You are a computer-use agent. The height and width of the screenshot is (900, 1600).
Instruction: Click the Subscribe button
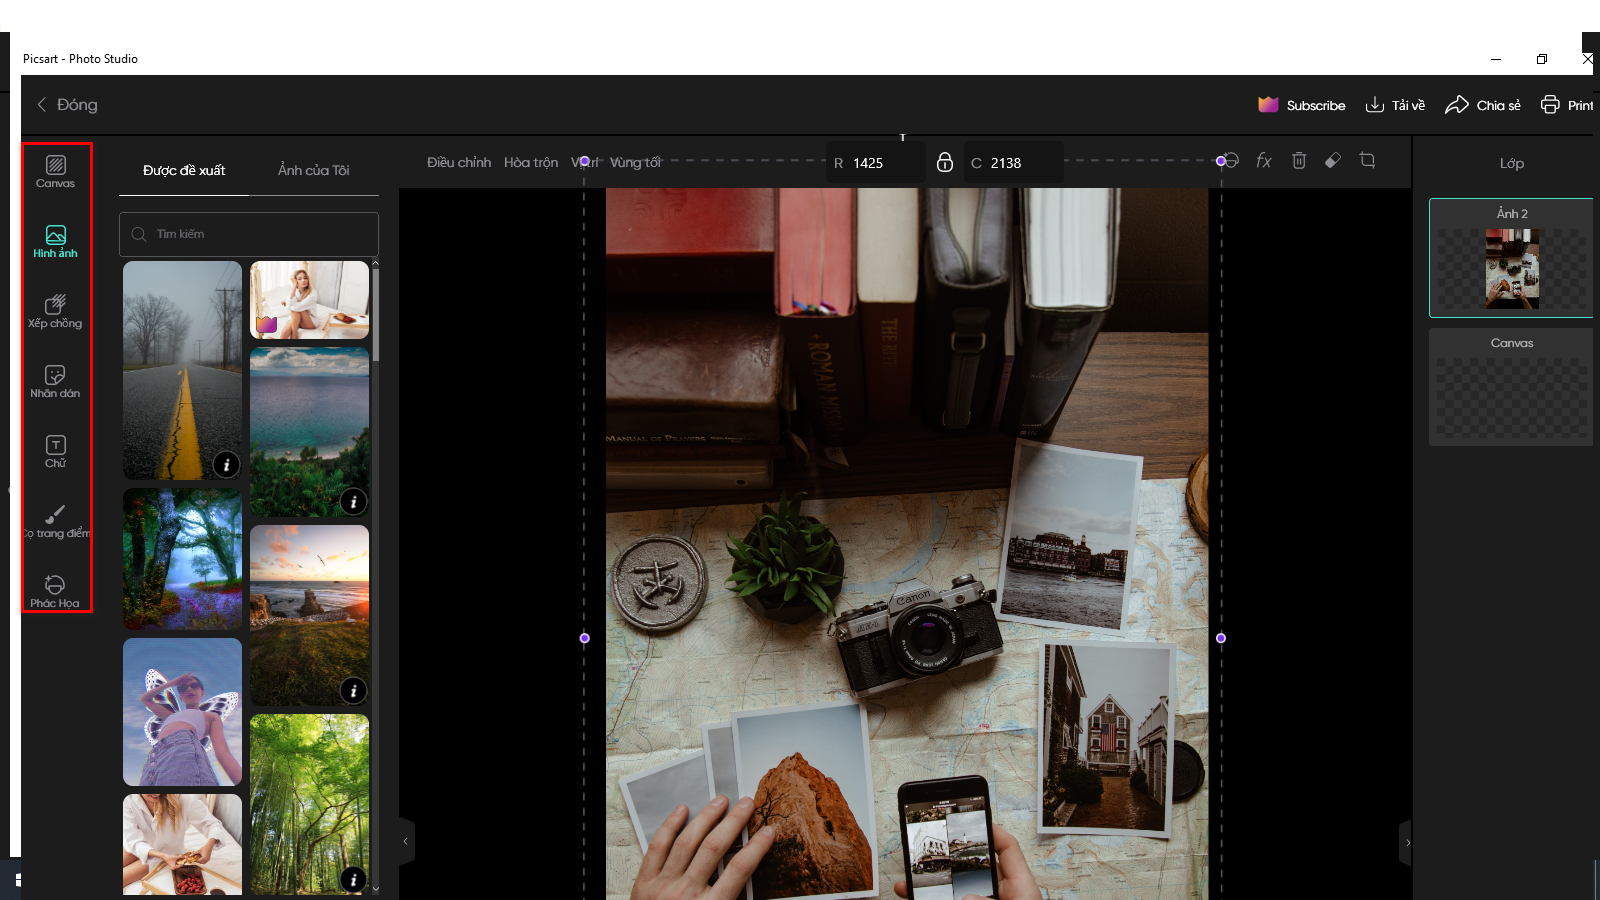[1303, 105]
